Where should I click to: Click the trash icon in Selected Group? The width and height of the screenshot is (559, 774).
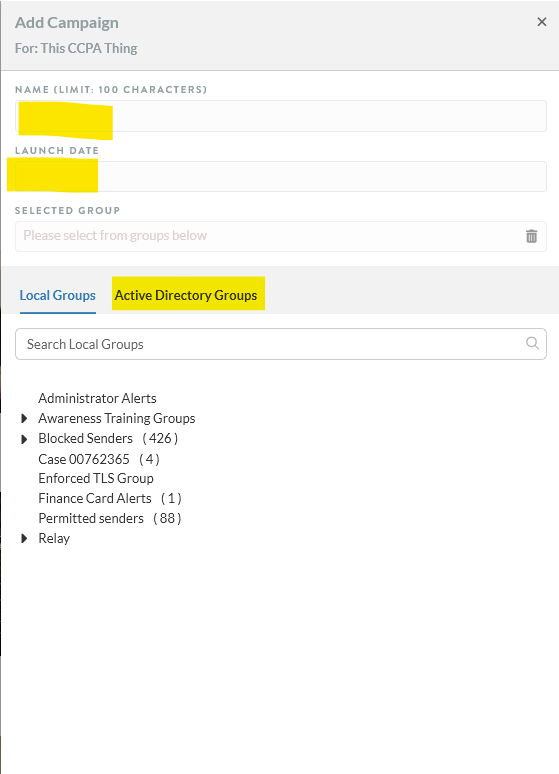pyautogui.click(x=531, y=236)
